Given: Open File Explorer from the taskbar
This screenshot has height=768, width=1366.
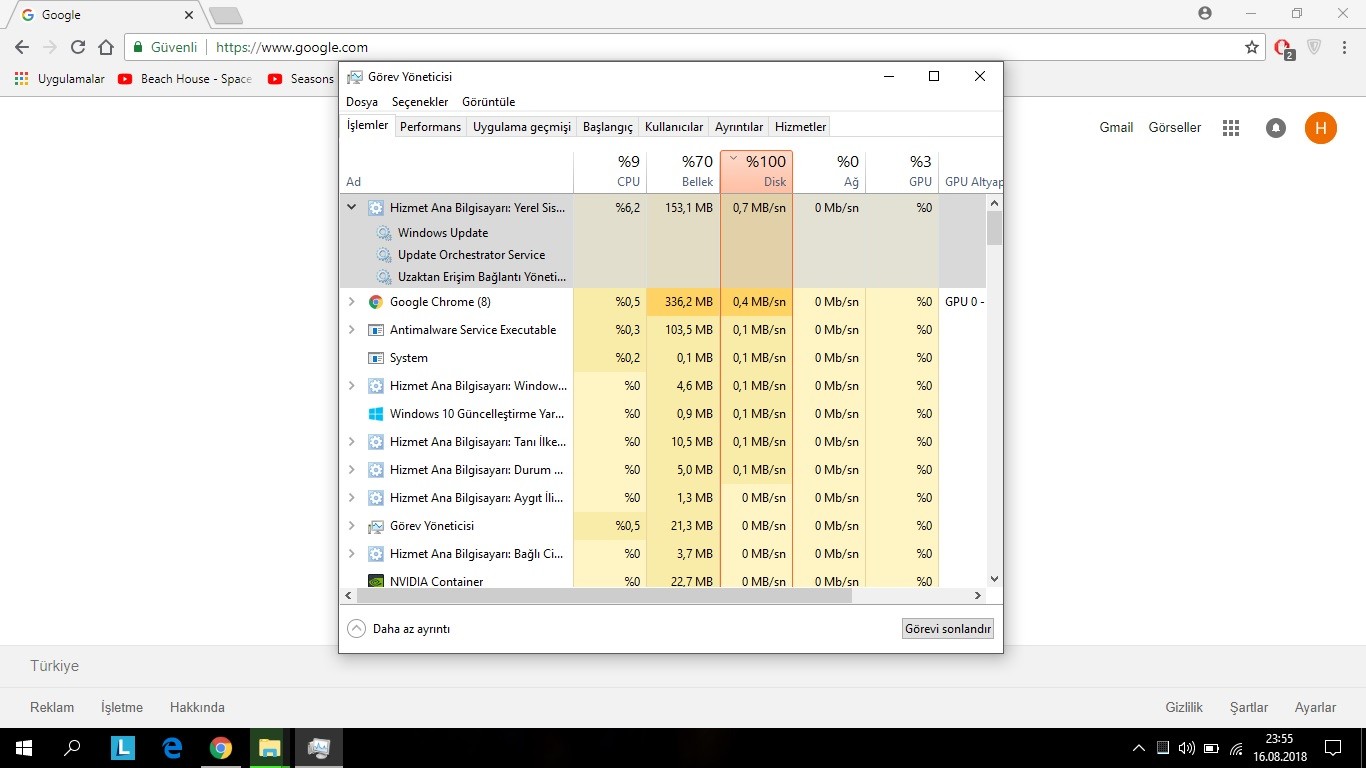Looking at the screenshot, I should pyautogui.click(x=270, y=748).
